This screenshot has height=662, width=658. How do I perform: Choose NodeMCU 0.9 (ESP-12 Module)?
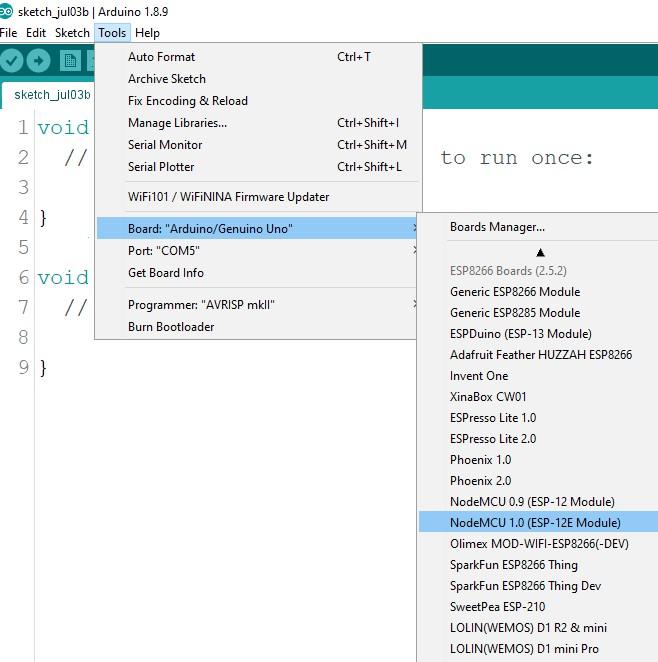(538, 502)
